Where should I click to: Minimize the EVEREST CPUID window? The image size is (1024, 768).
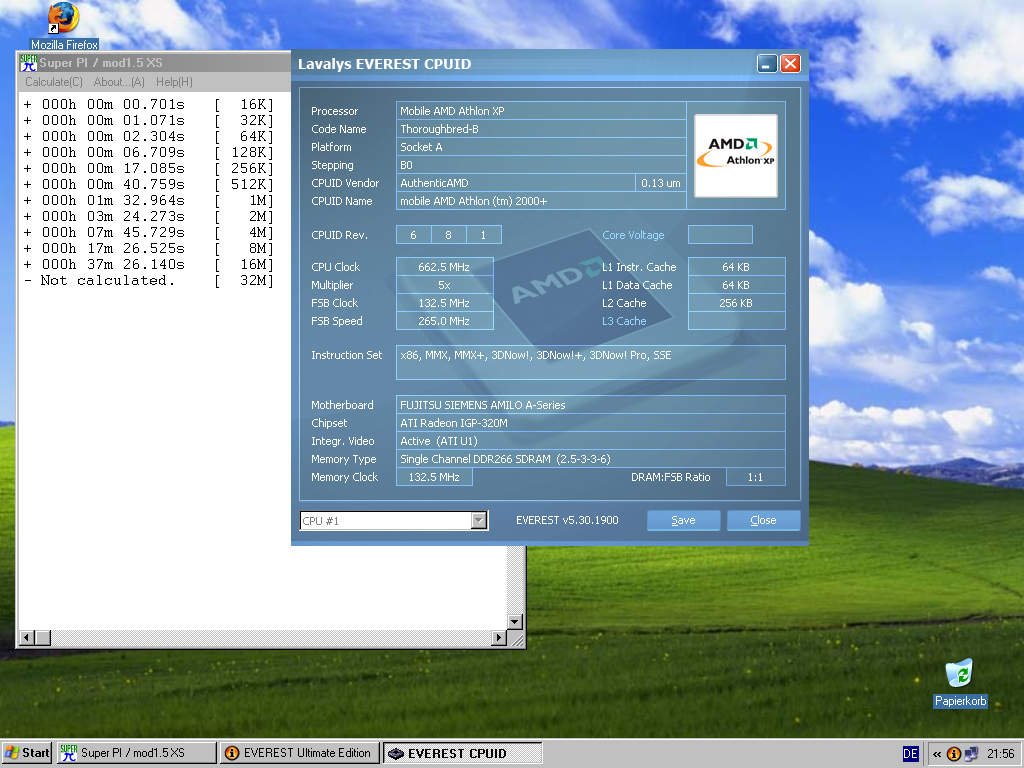767,63
